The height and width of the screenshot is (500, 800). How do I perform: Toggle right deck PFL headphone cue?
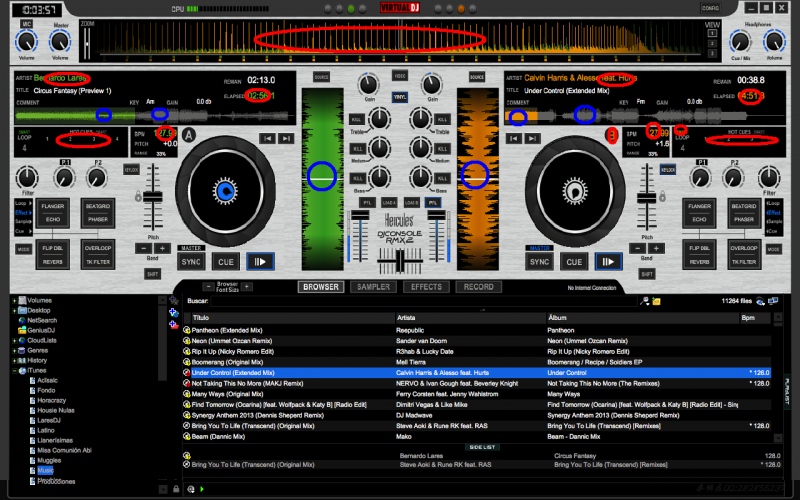click(433, 203)
